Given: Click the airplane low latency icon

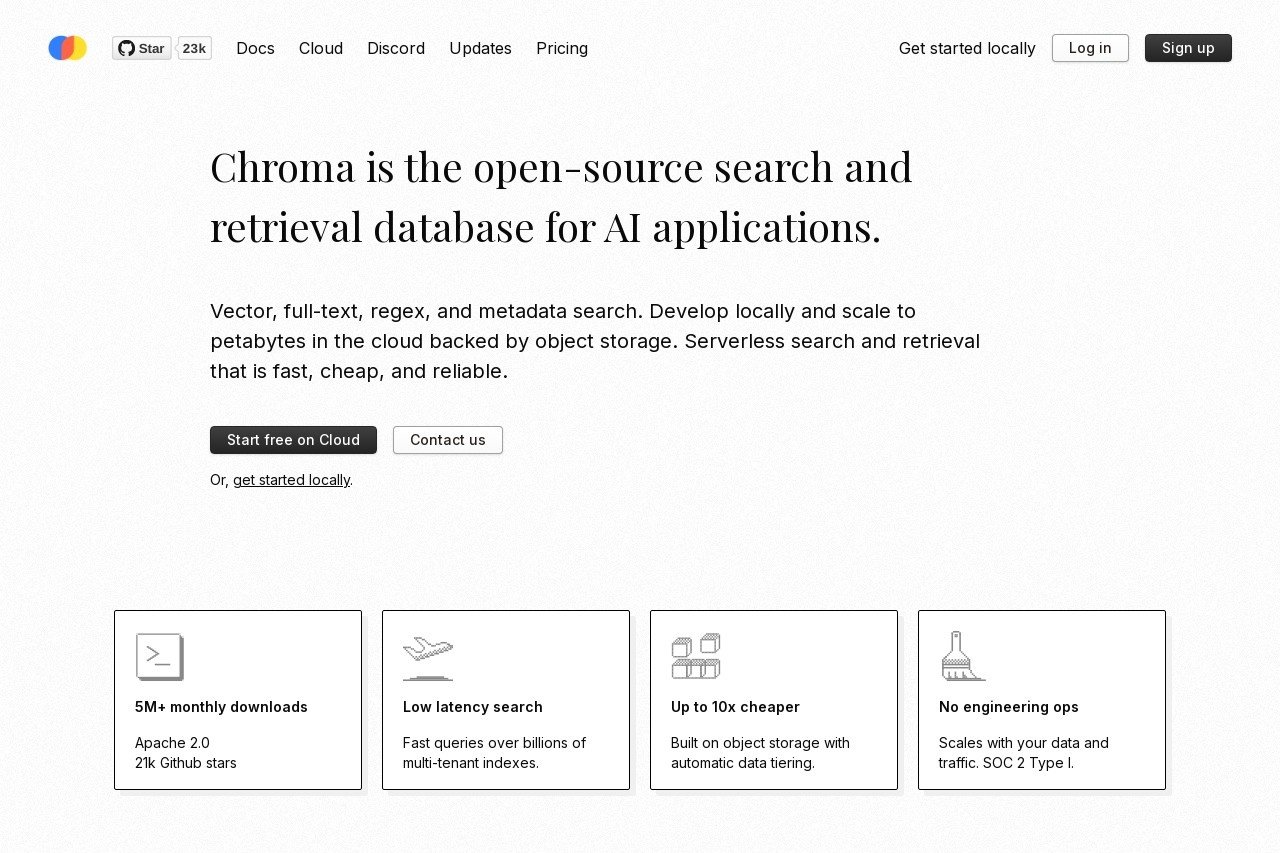Looking at the screenshot, I should 428,657.
